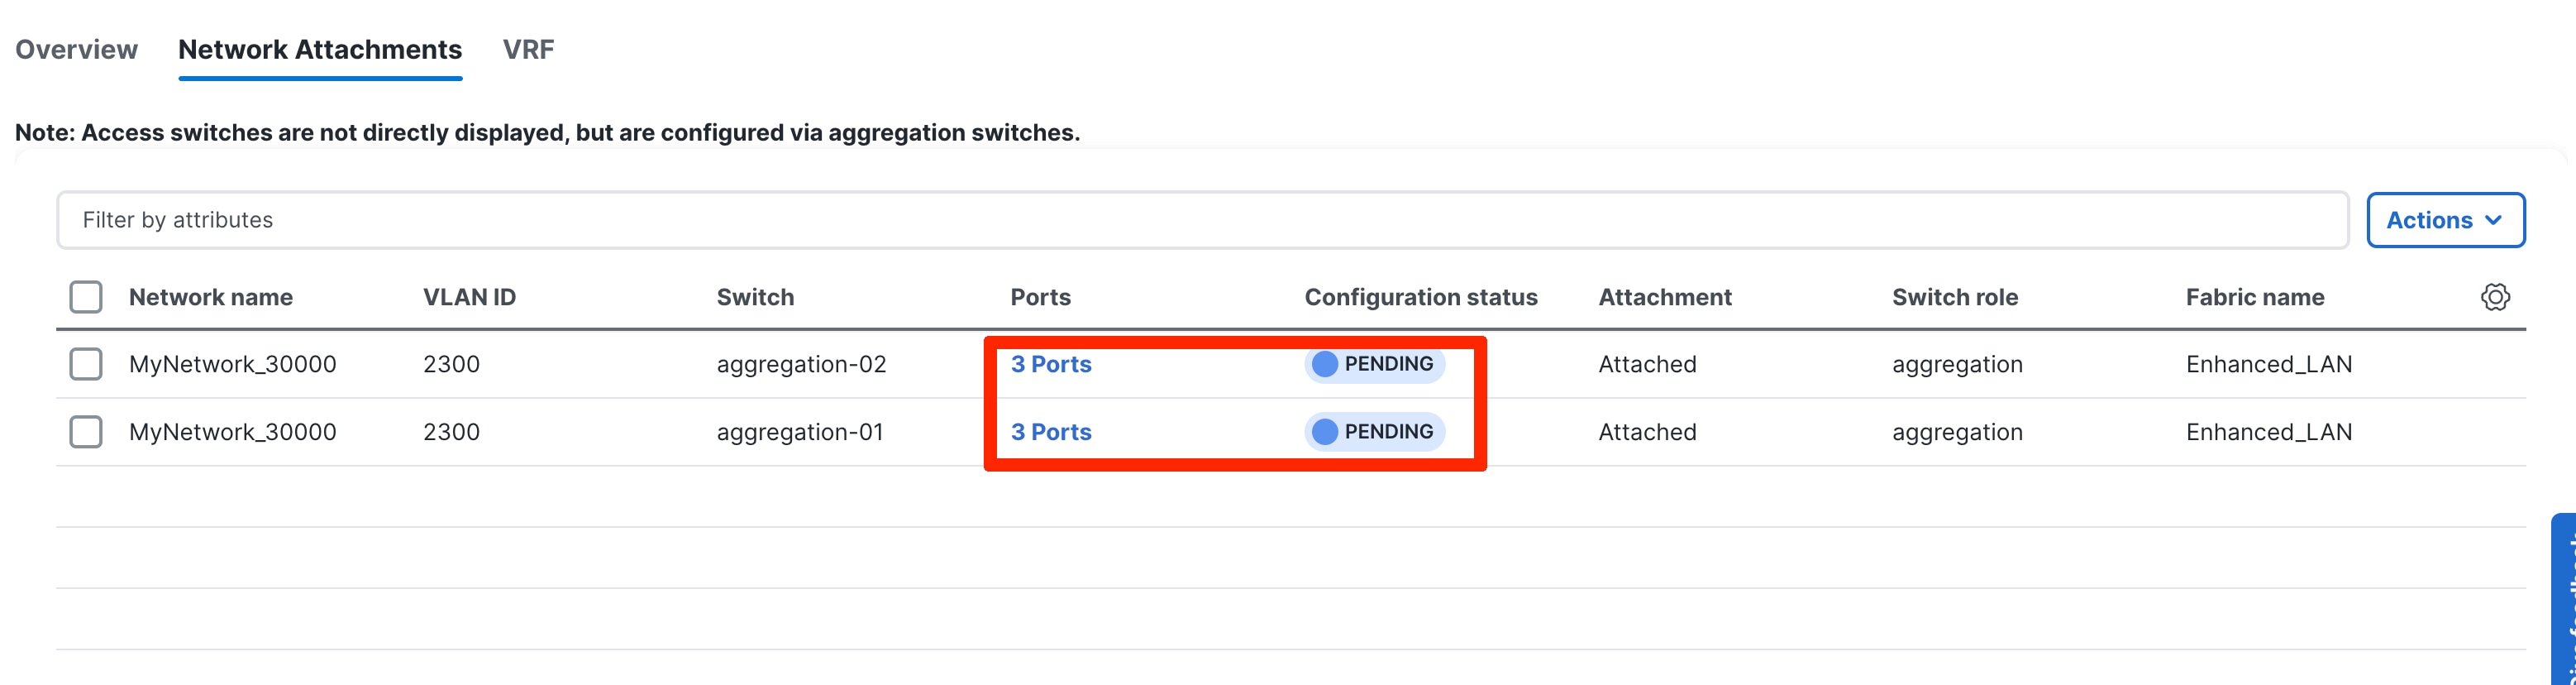The width and height of the screenshot is (2576, 685).
Task: Open the Actions dropdown menu
Action: (x=2430, y=220)
